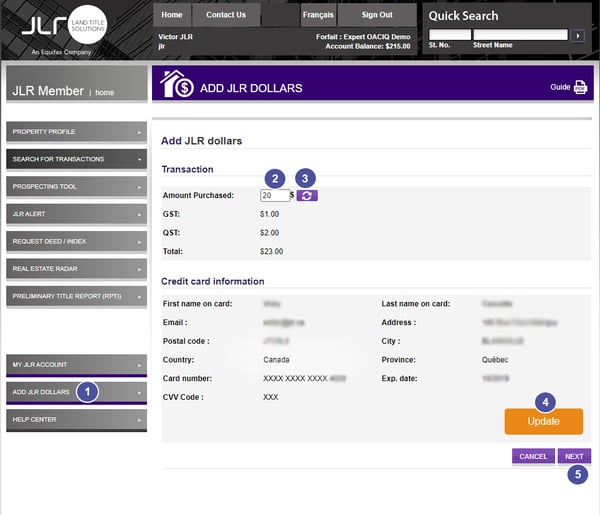The width and height of the screenshot is (600, 515).
Task: Click the home link beside JLR Member
Action: 104,93
